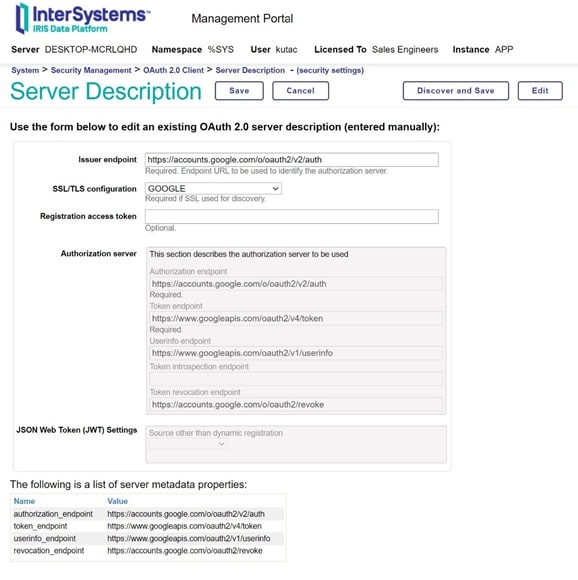The width and height of the screenshot is (578, 580).
Task: Click the DESKTOP-MCRLQHD server name
Action: [91, 50]
